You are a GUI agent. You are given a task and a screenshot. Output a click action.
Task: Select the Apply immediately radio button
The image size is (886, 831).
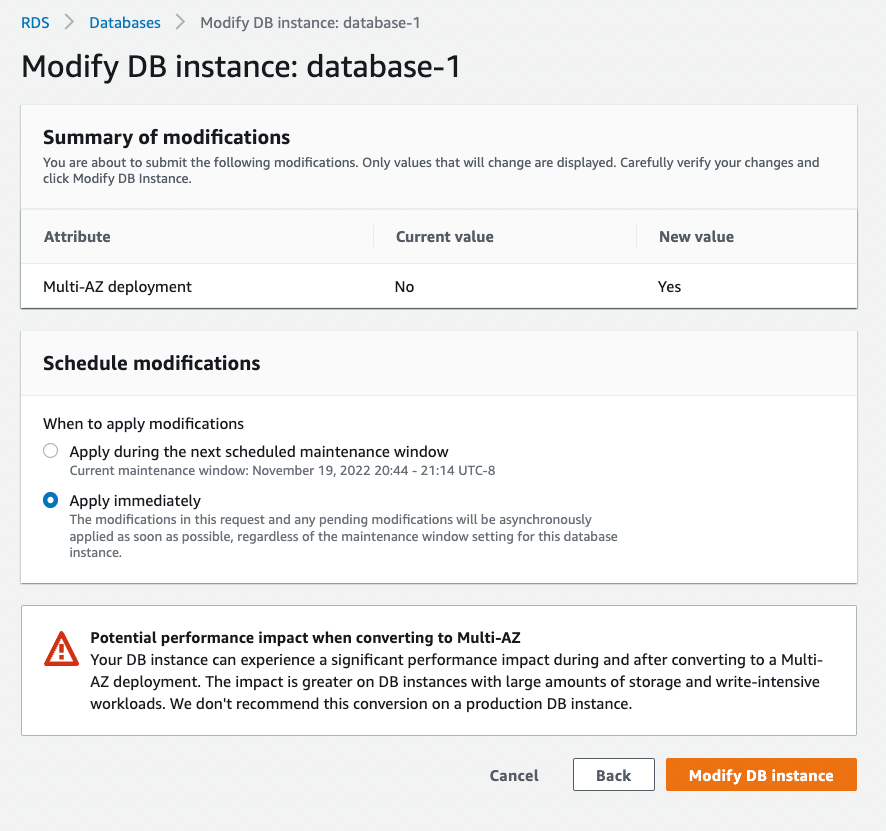tap(51, 500)
